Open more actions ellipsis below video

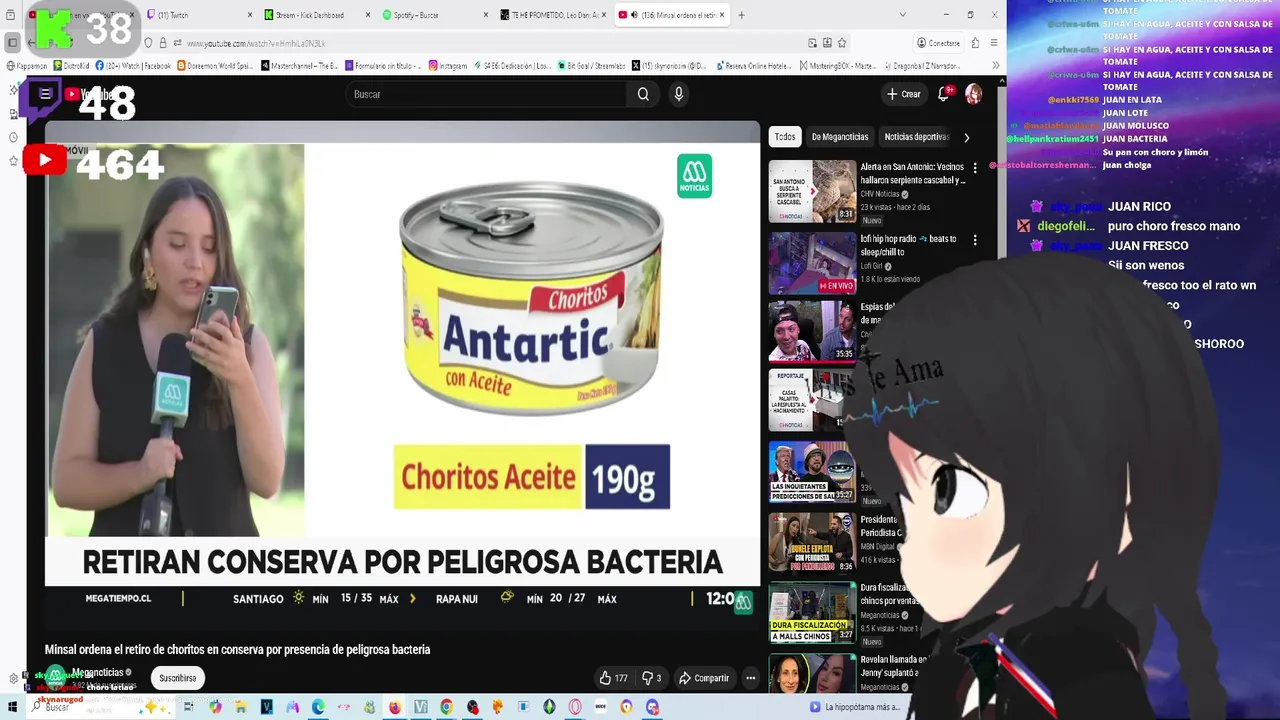pyautogui.click(x=750, y=678)
